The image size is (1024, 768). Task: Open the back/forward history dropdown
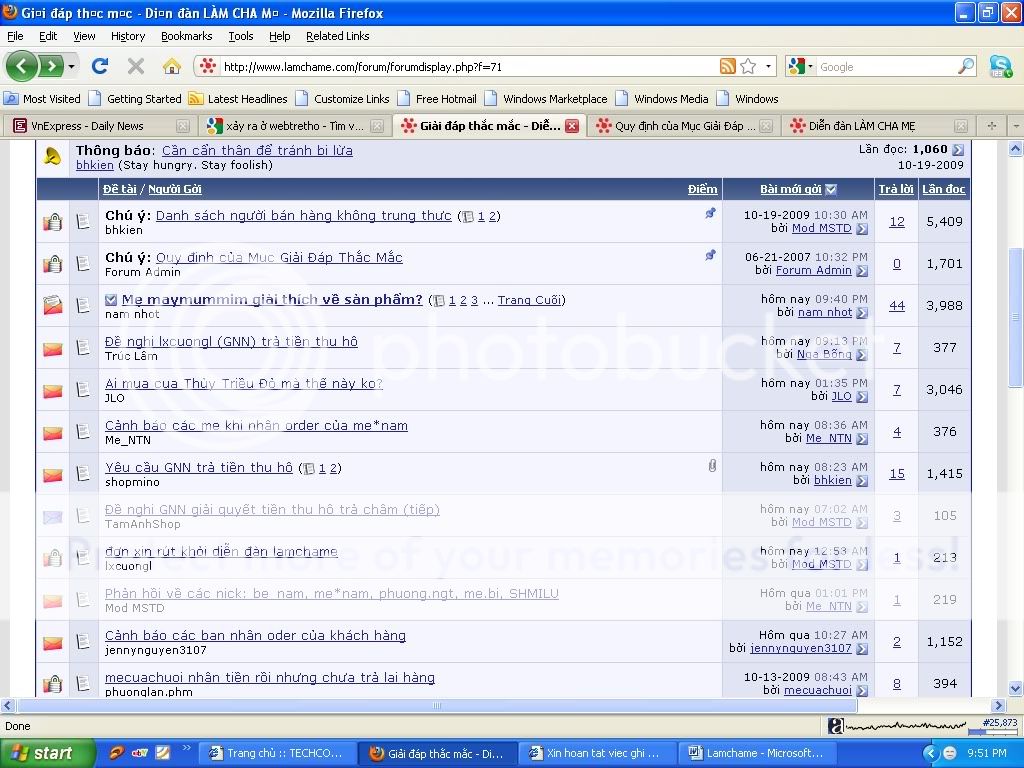(x=71, y=67)
